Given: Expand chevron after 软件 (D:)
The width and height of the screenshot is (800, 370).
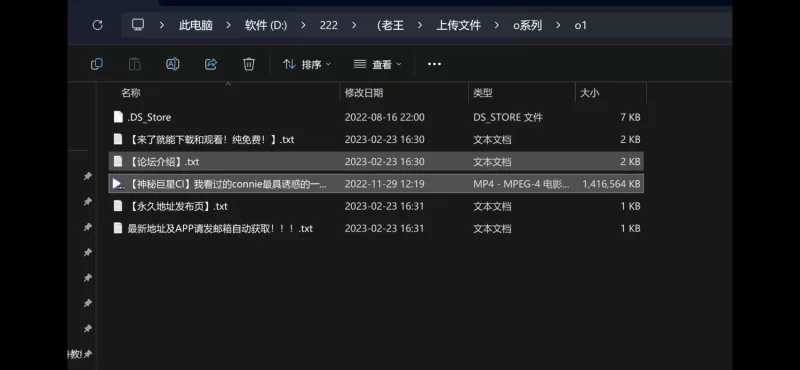Looking at the screenshot, I should pyautogui.click(x=303, y=25).
